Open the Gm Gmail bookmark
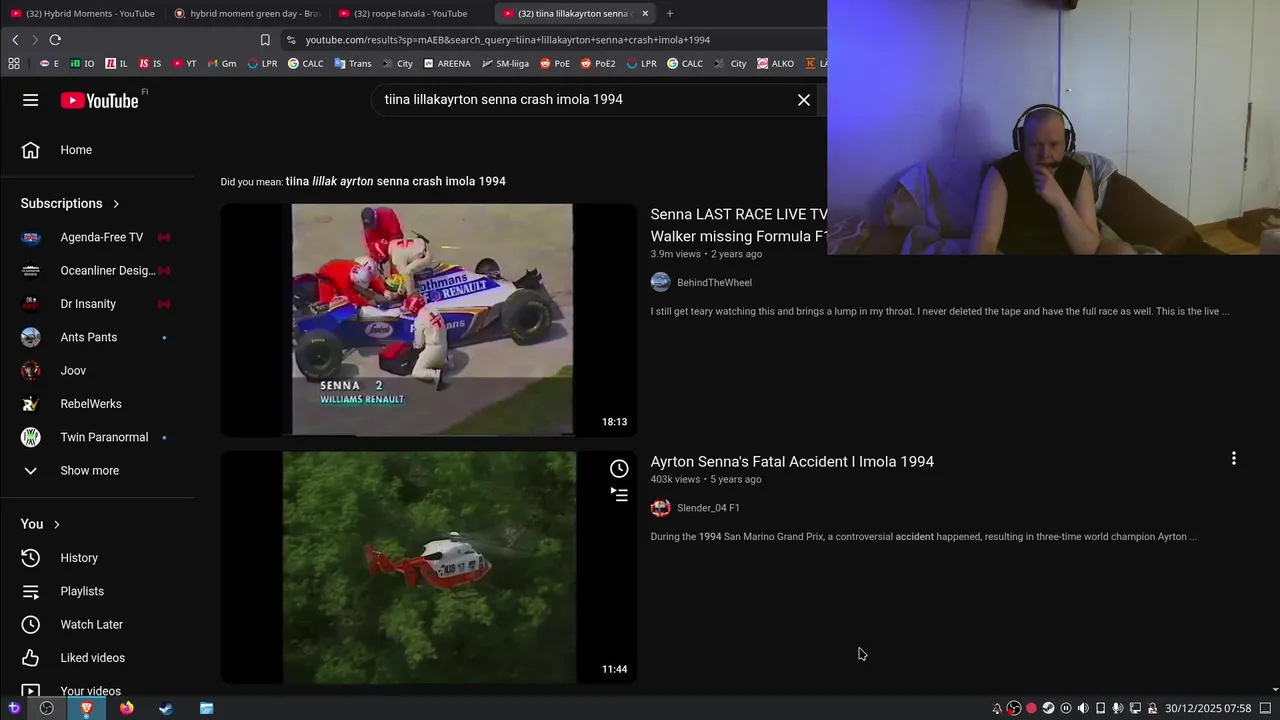 221,63
